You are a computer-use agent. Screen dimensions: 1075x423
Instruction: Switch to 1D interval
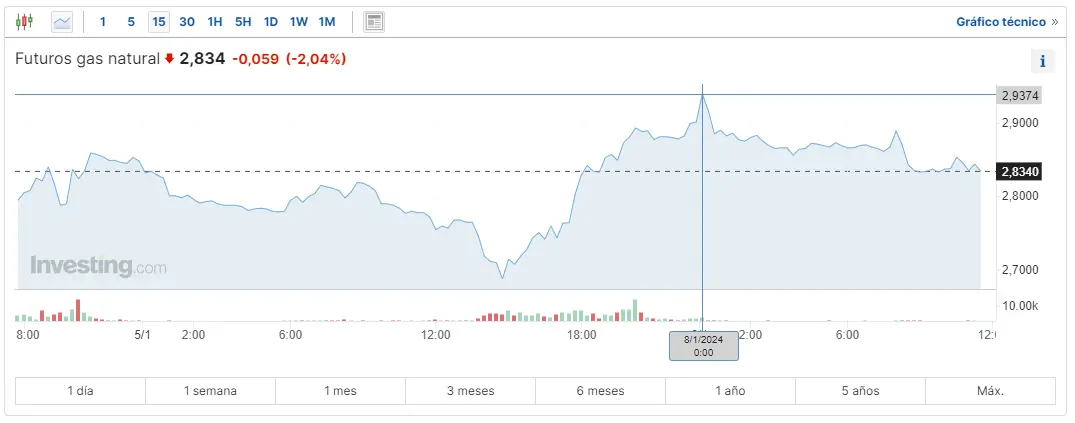[271, 21]
